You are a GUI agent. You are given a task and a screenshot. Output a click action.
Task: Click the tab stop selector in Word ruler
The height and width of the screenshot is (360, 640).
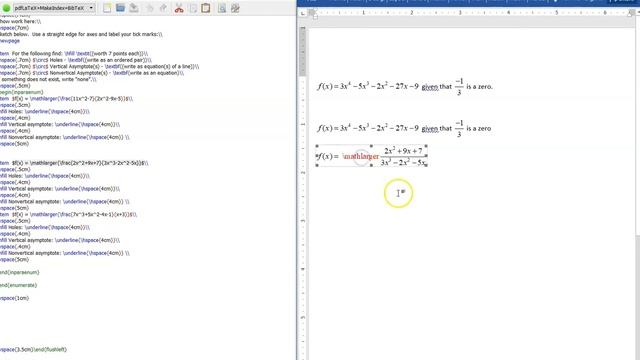(x=302, y=13)
